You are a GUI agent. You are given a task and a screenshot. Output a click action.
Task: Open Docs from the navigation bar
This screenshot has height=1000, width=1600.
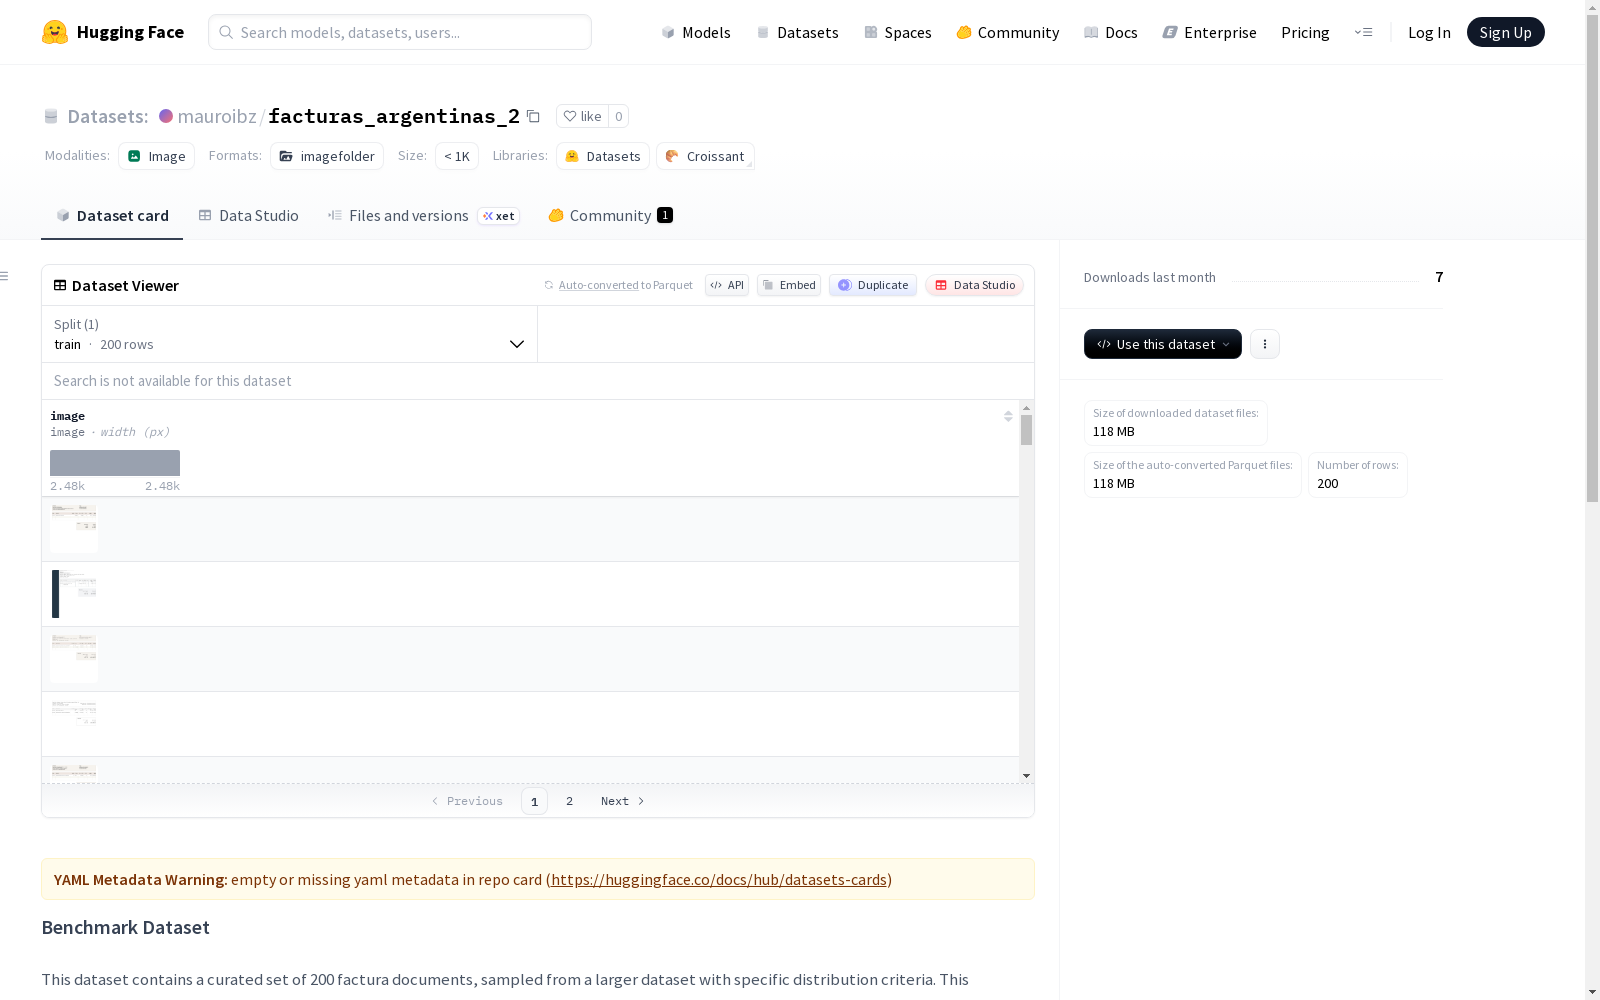[x=1111, y=32]
